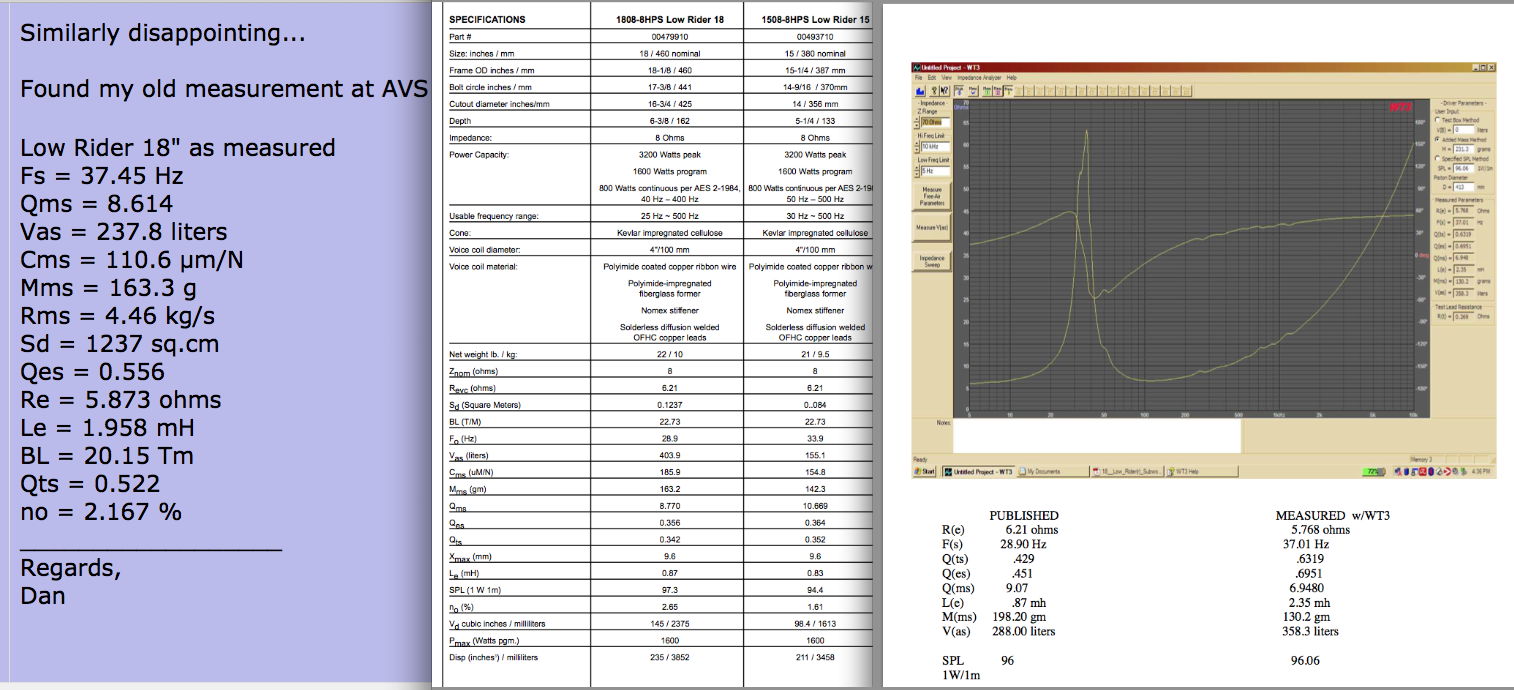Click inside the Notes text box
The height and width of the screenshot is (690, 1514).
coord(1096,436)
